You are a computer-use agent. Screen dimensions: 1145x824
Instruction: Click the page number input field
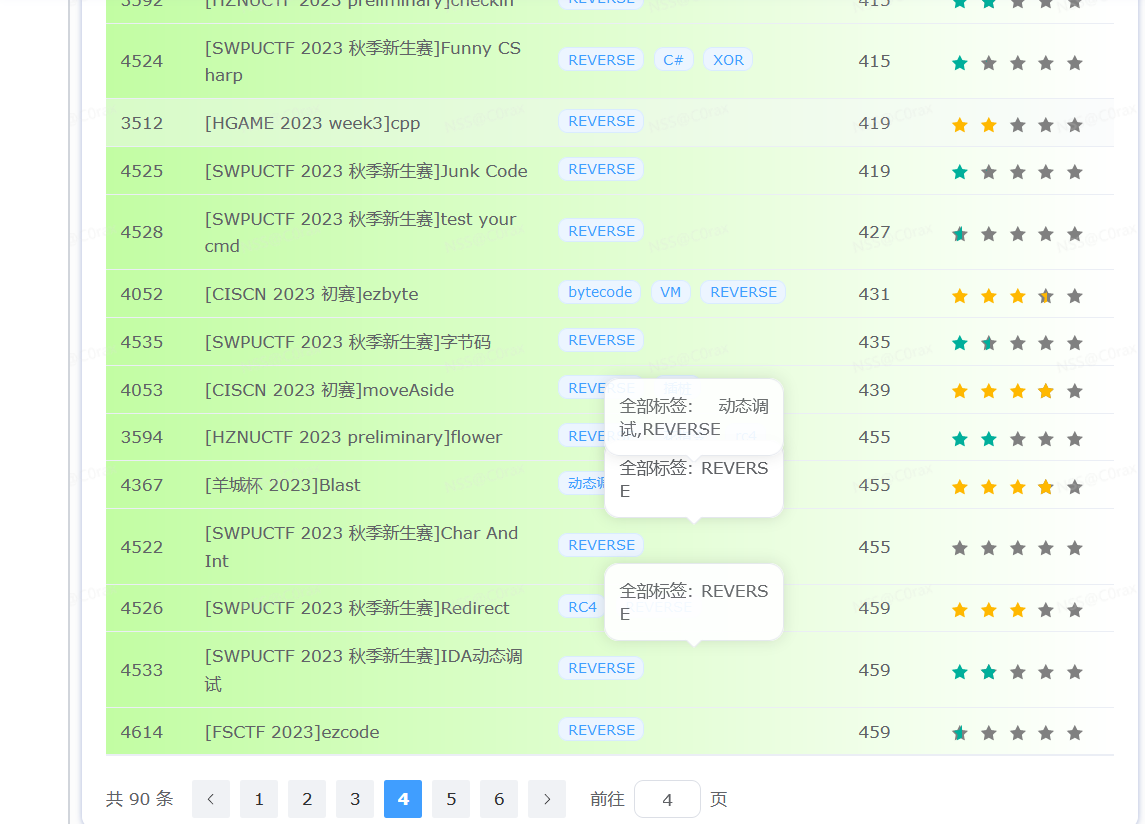667,799
